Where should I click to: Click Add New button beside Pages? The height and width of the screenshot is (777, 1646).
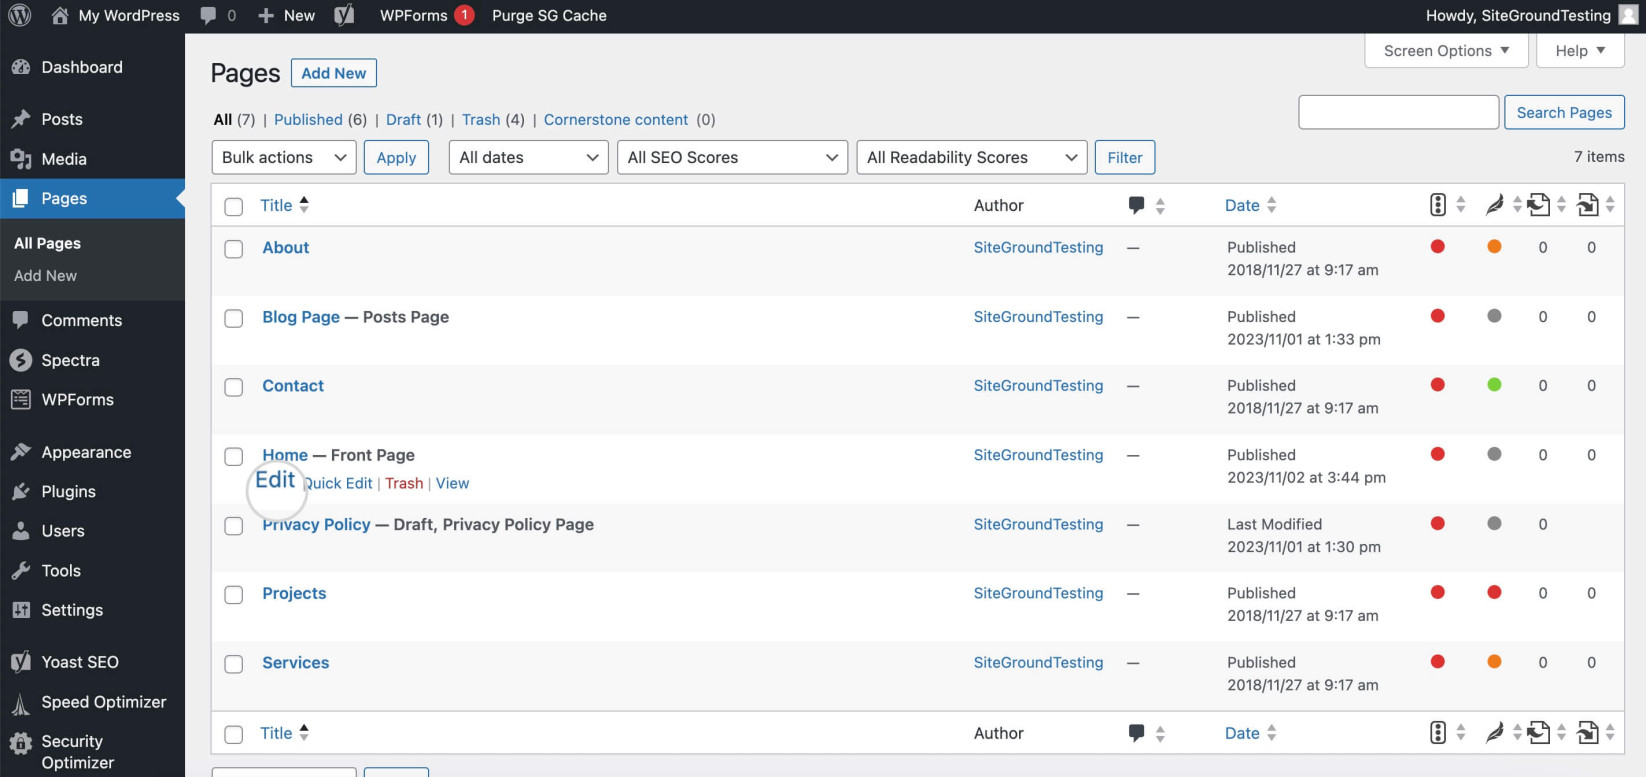point(334,73)
